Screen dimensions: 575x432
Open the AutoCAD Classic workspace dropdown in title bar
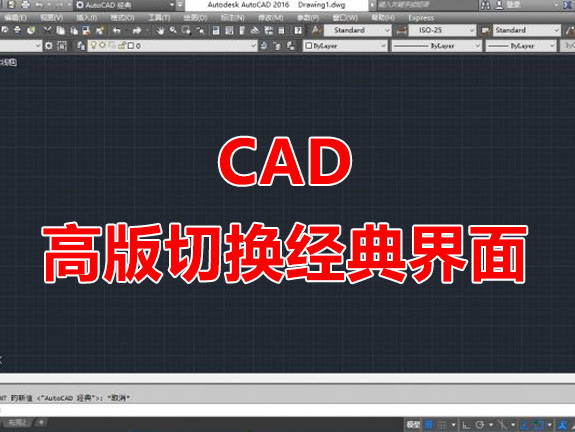pos(125,5)
